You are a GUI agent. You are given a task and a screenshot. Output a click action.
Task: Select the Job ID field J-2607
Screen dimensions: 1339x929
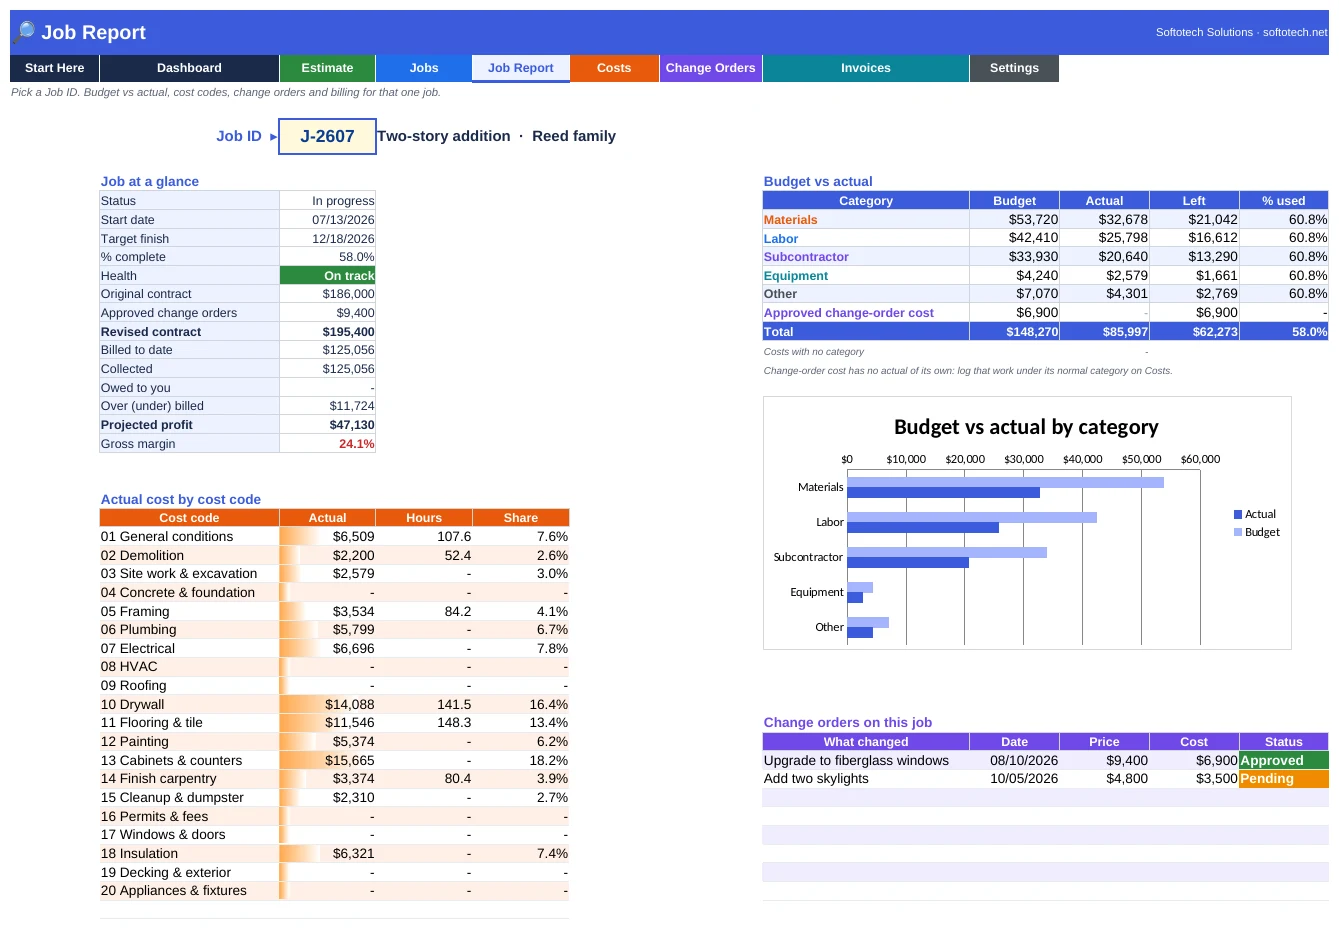[327, 136]
